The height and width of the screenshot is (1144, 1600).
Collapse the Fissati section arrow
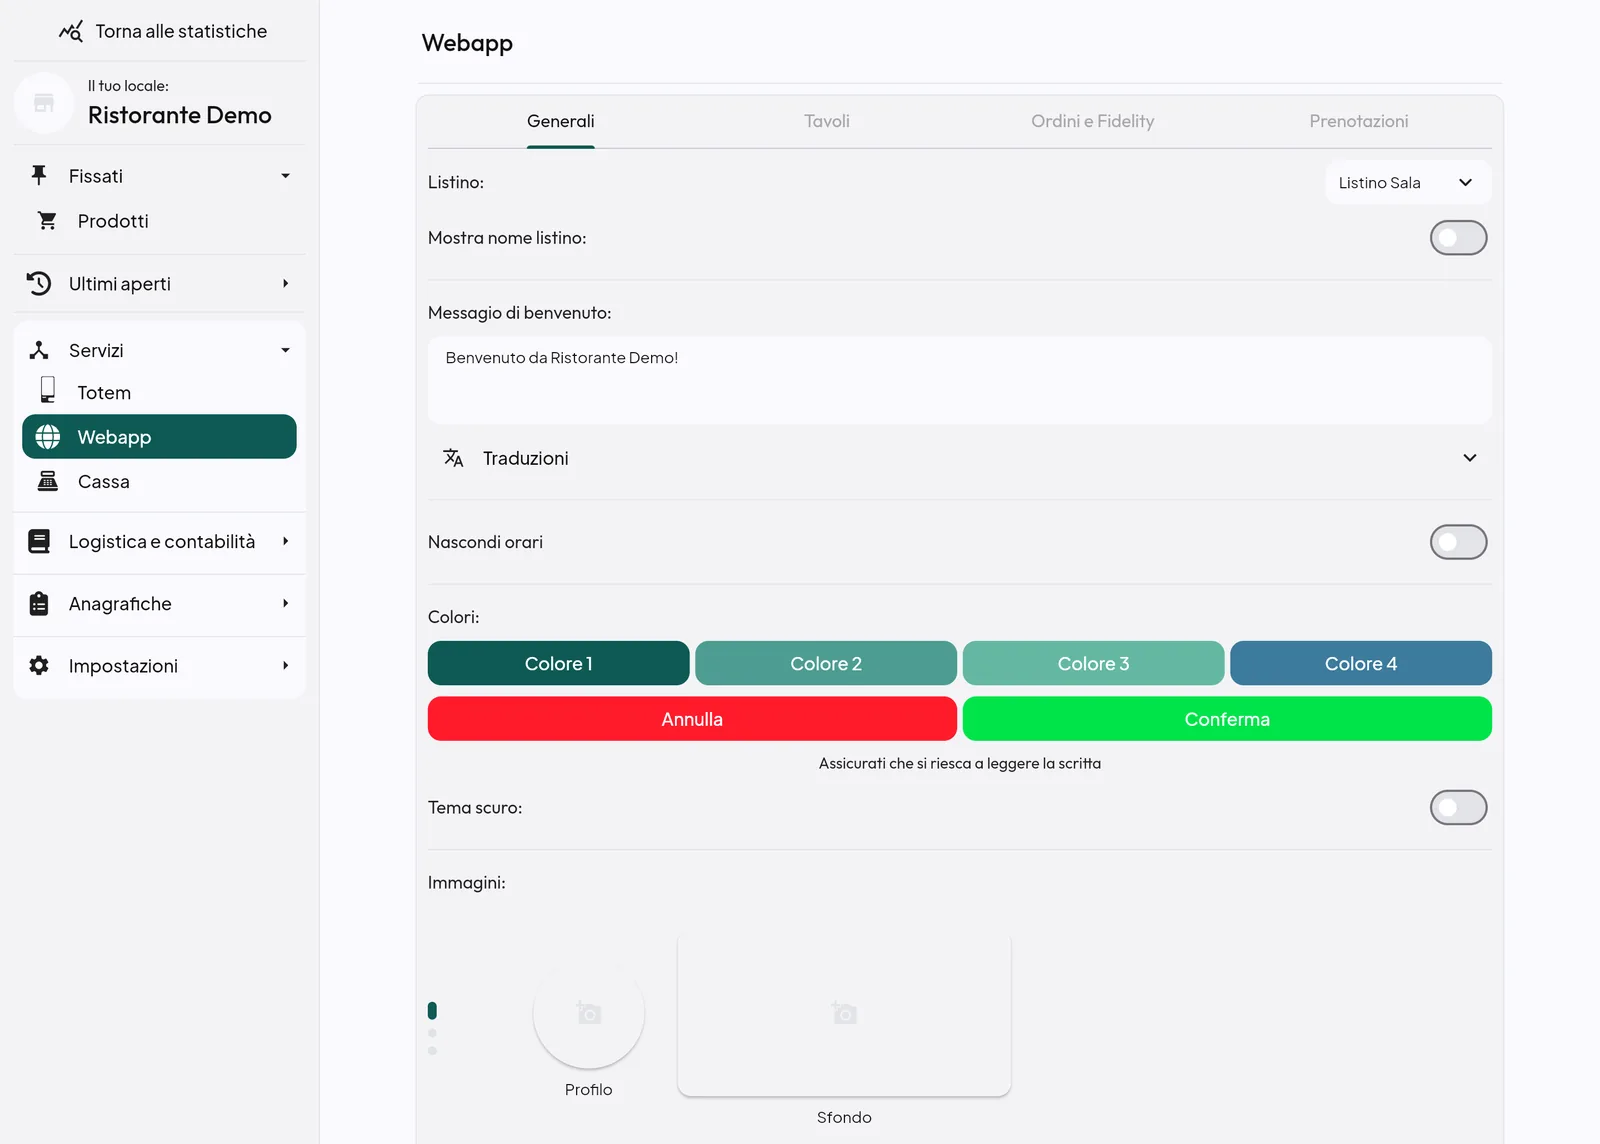[x=285, y=176]
